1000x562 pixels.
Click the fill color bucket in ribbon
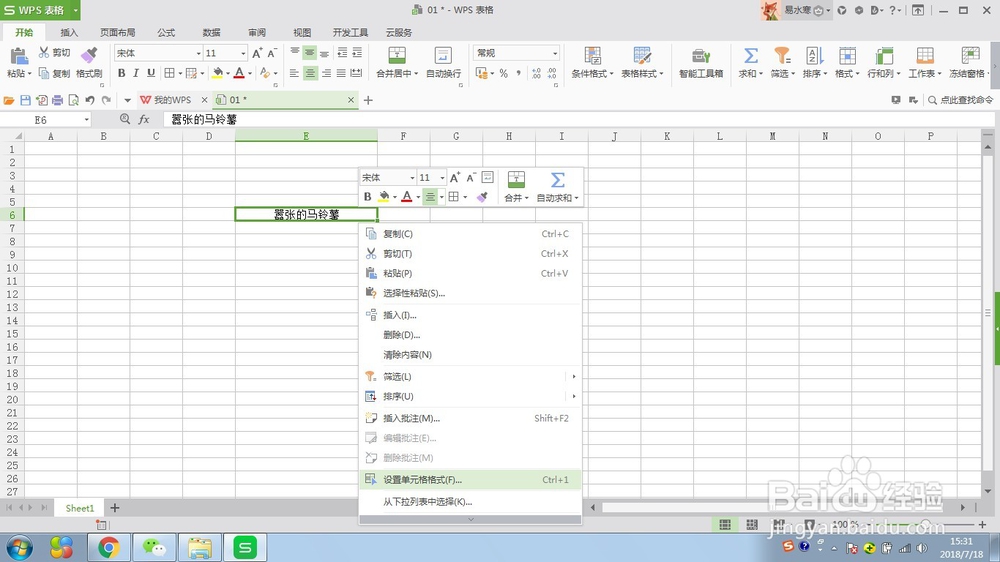point(217,73)
